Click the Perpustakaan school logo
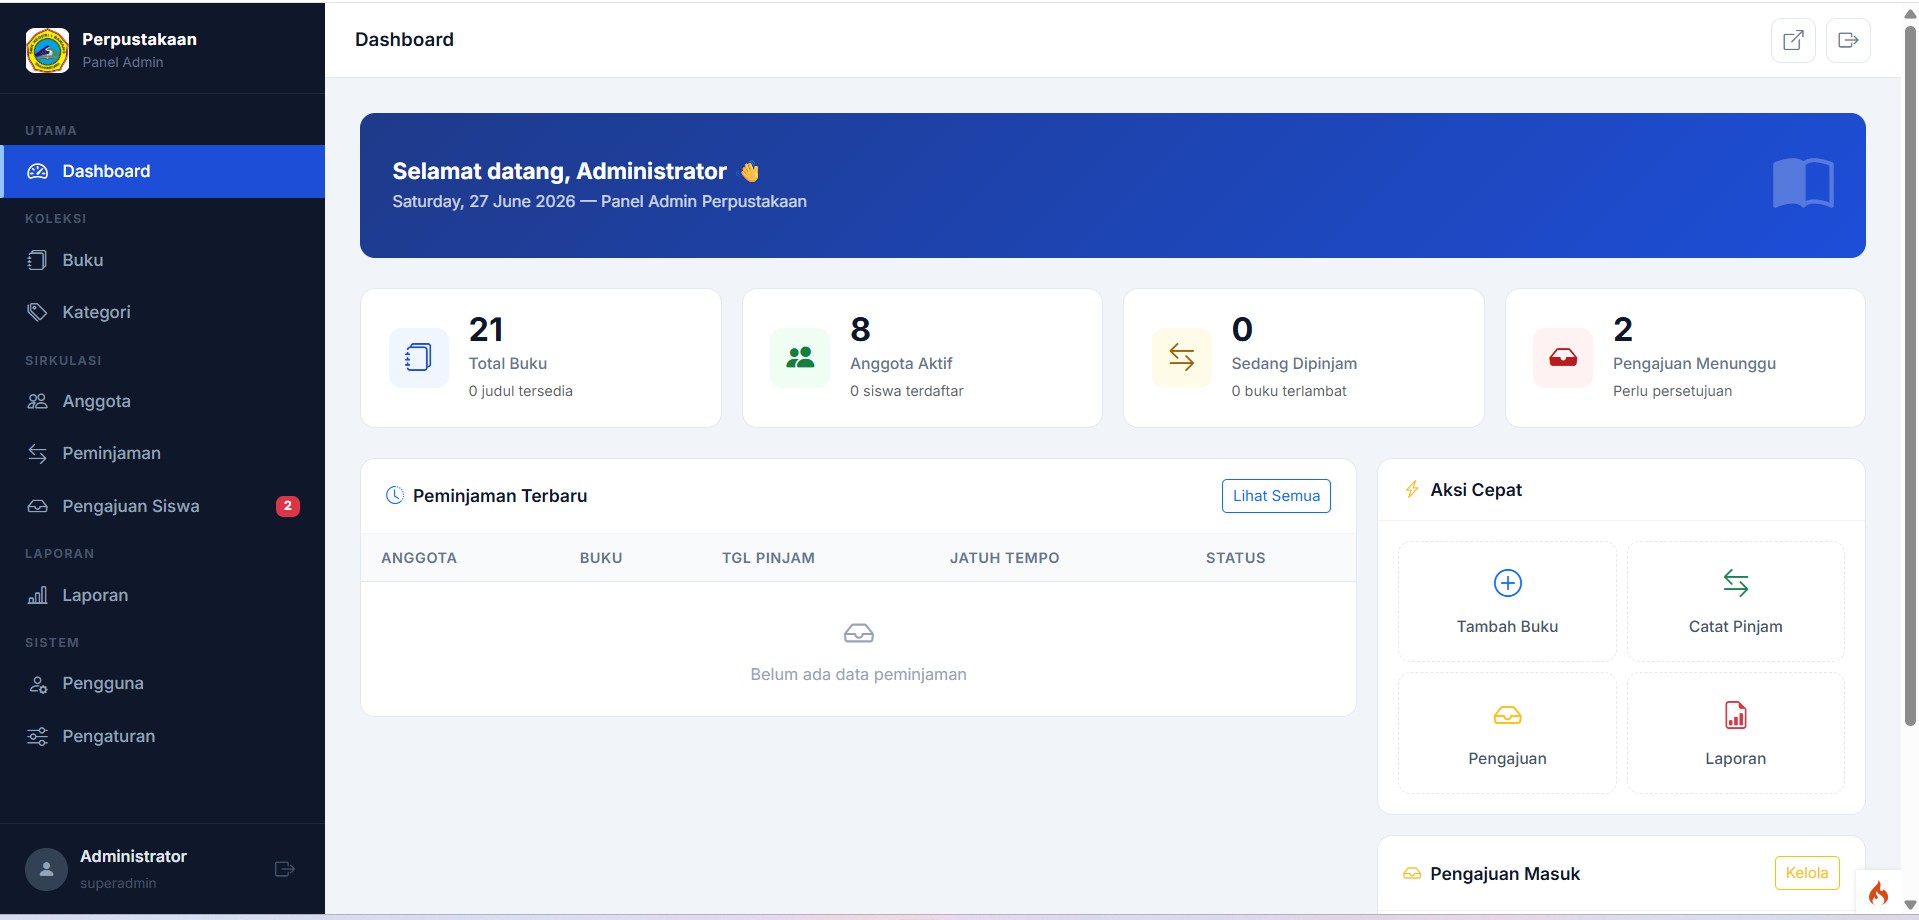 pyautogui.click(x=48, y=50)
